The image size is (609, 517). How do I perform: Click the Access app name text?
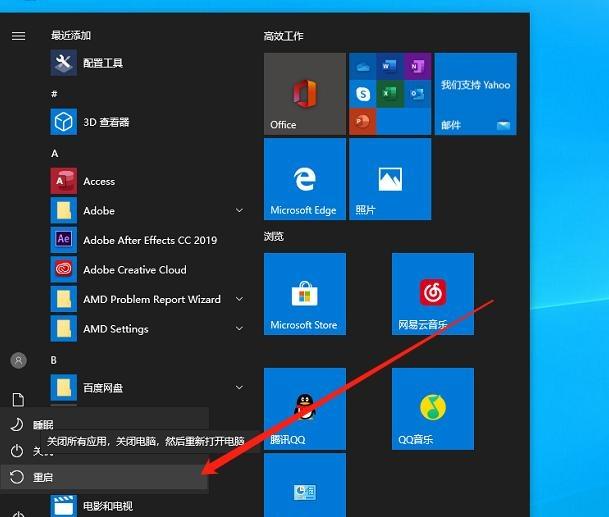(99, 181)
